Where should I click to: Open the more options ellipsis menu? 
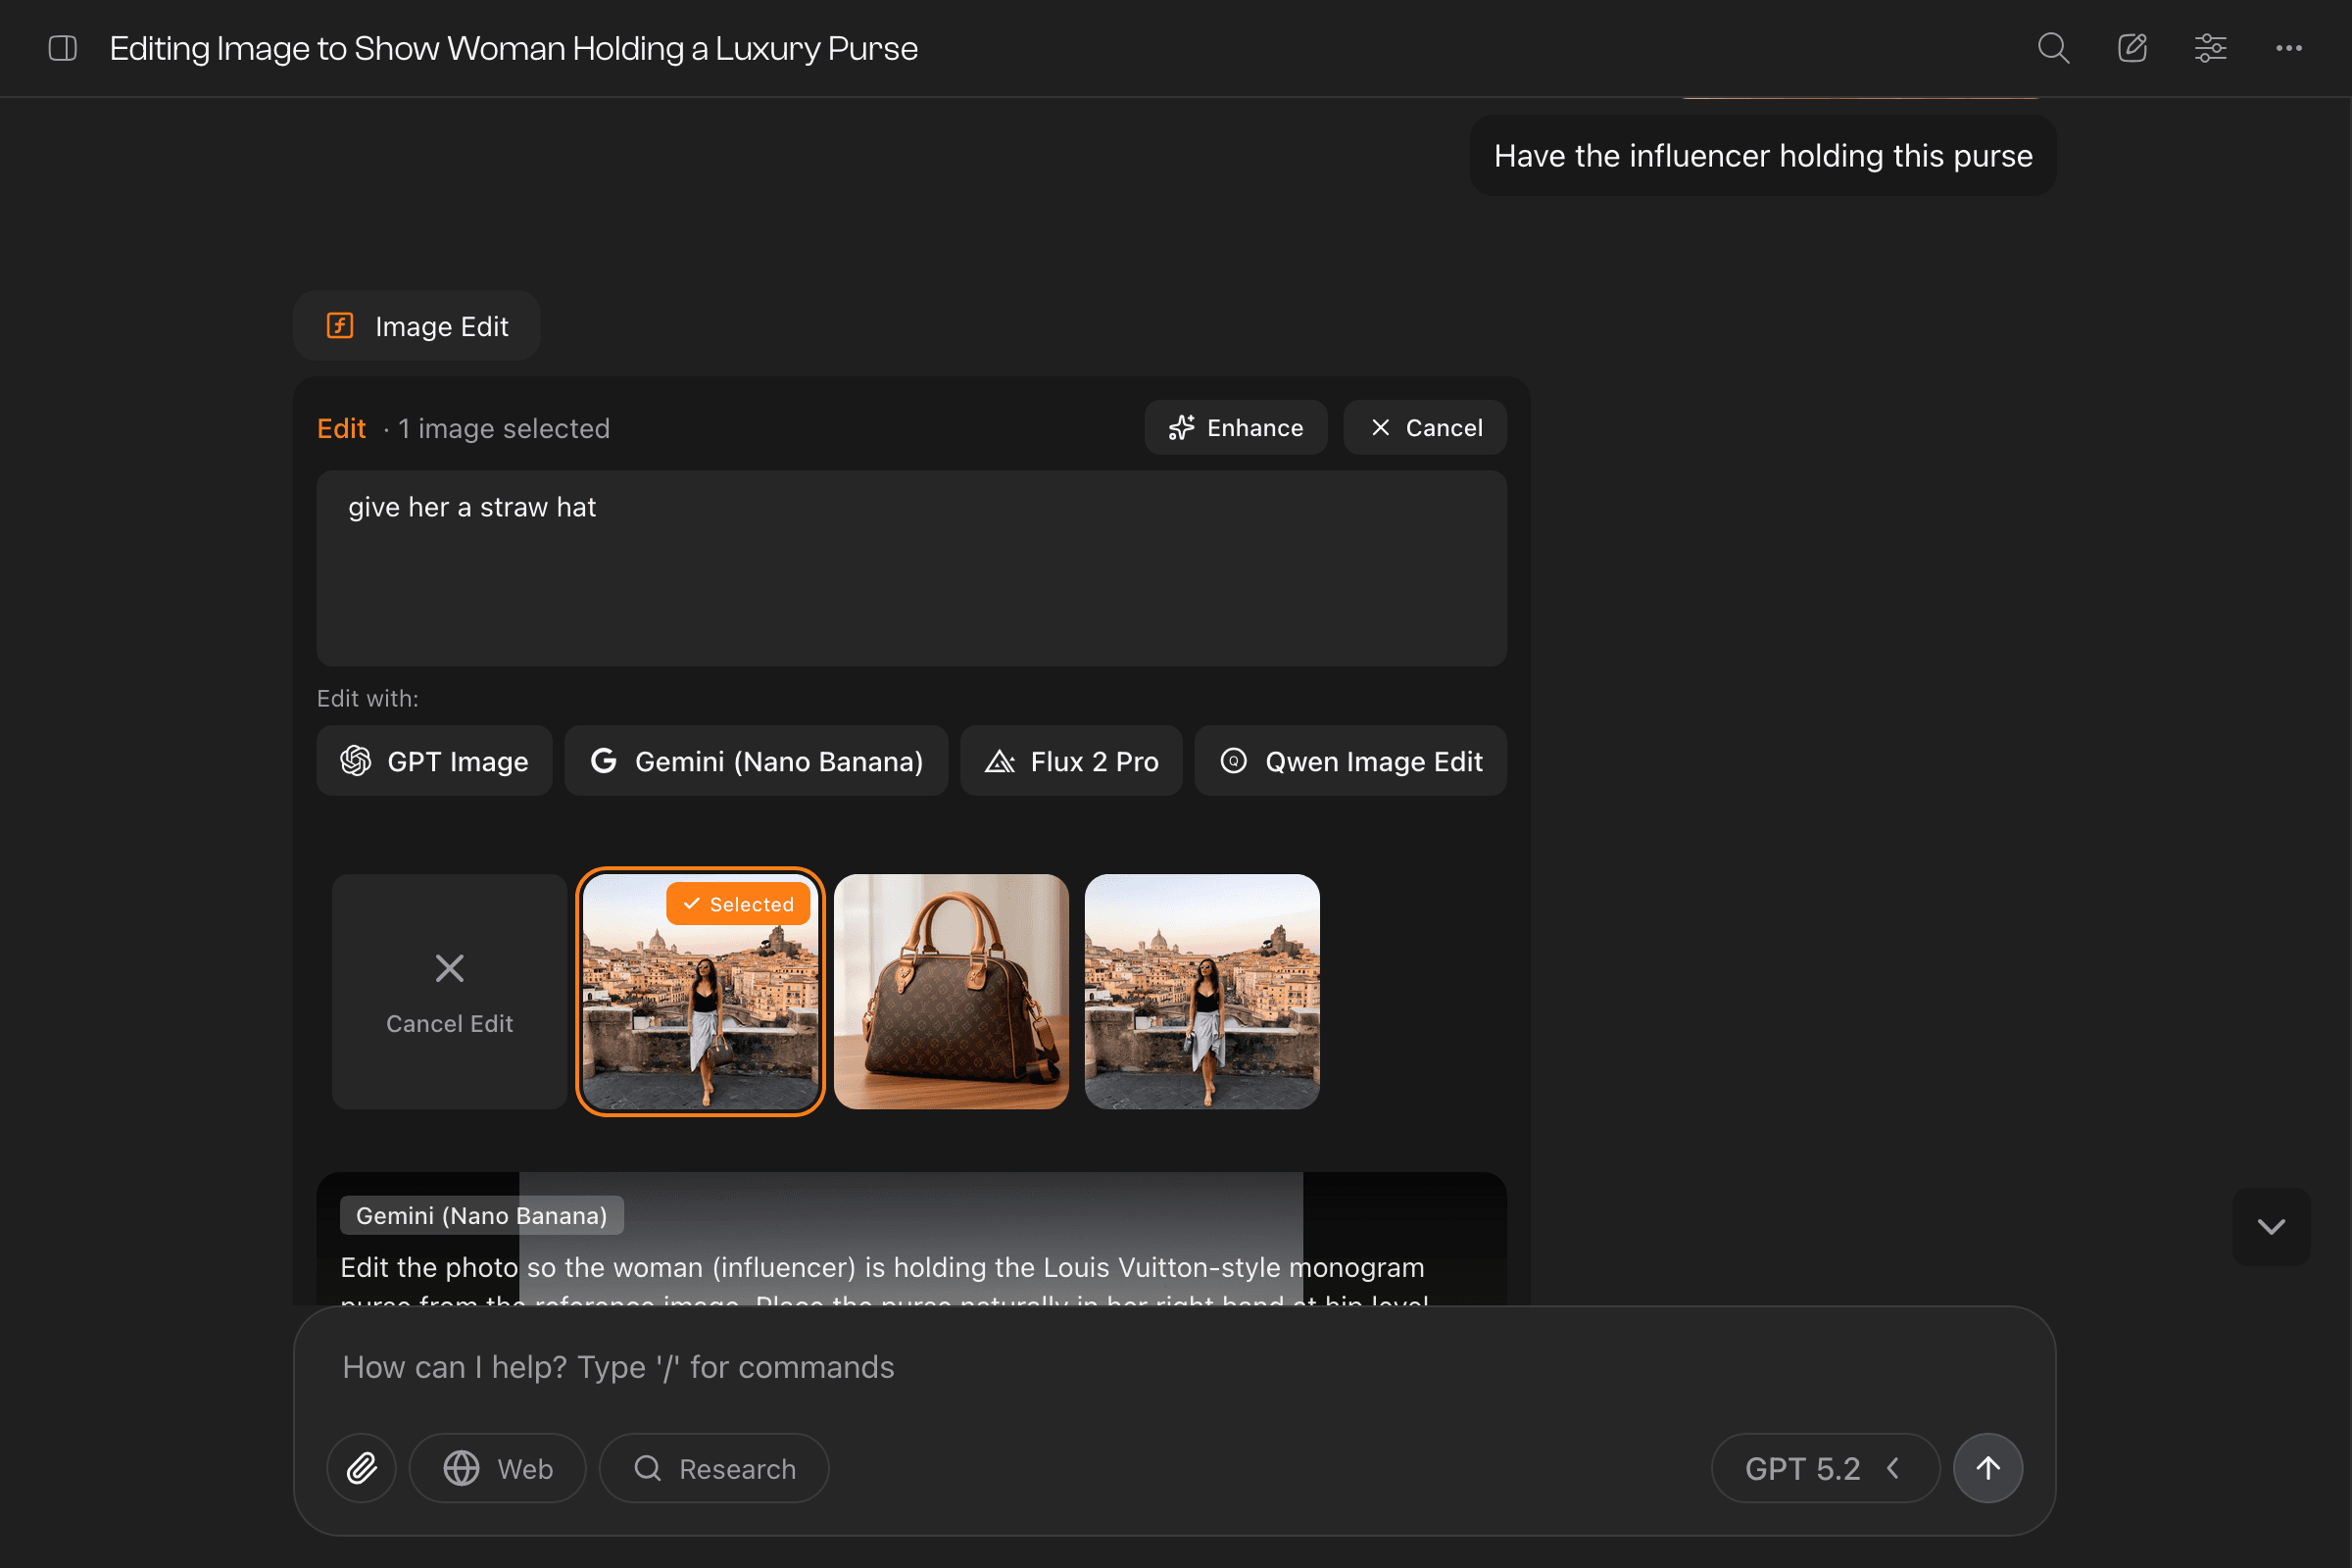[x=2289, y=47]
